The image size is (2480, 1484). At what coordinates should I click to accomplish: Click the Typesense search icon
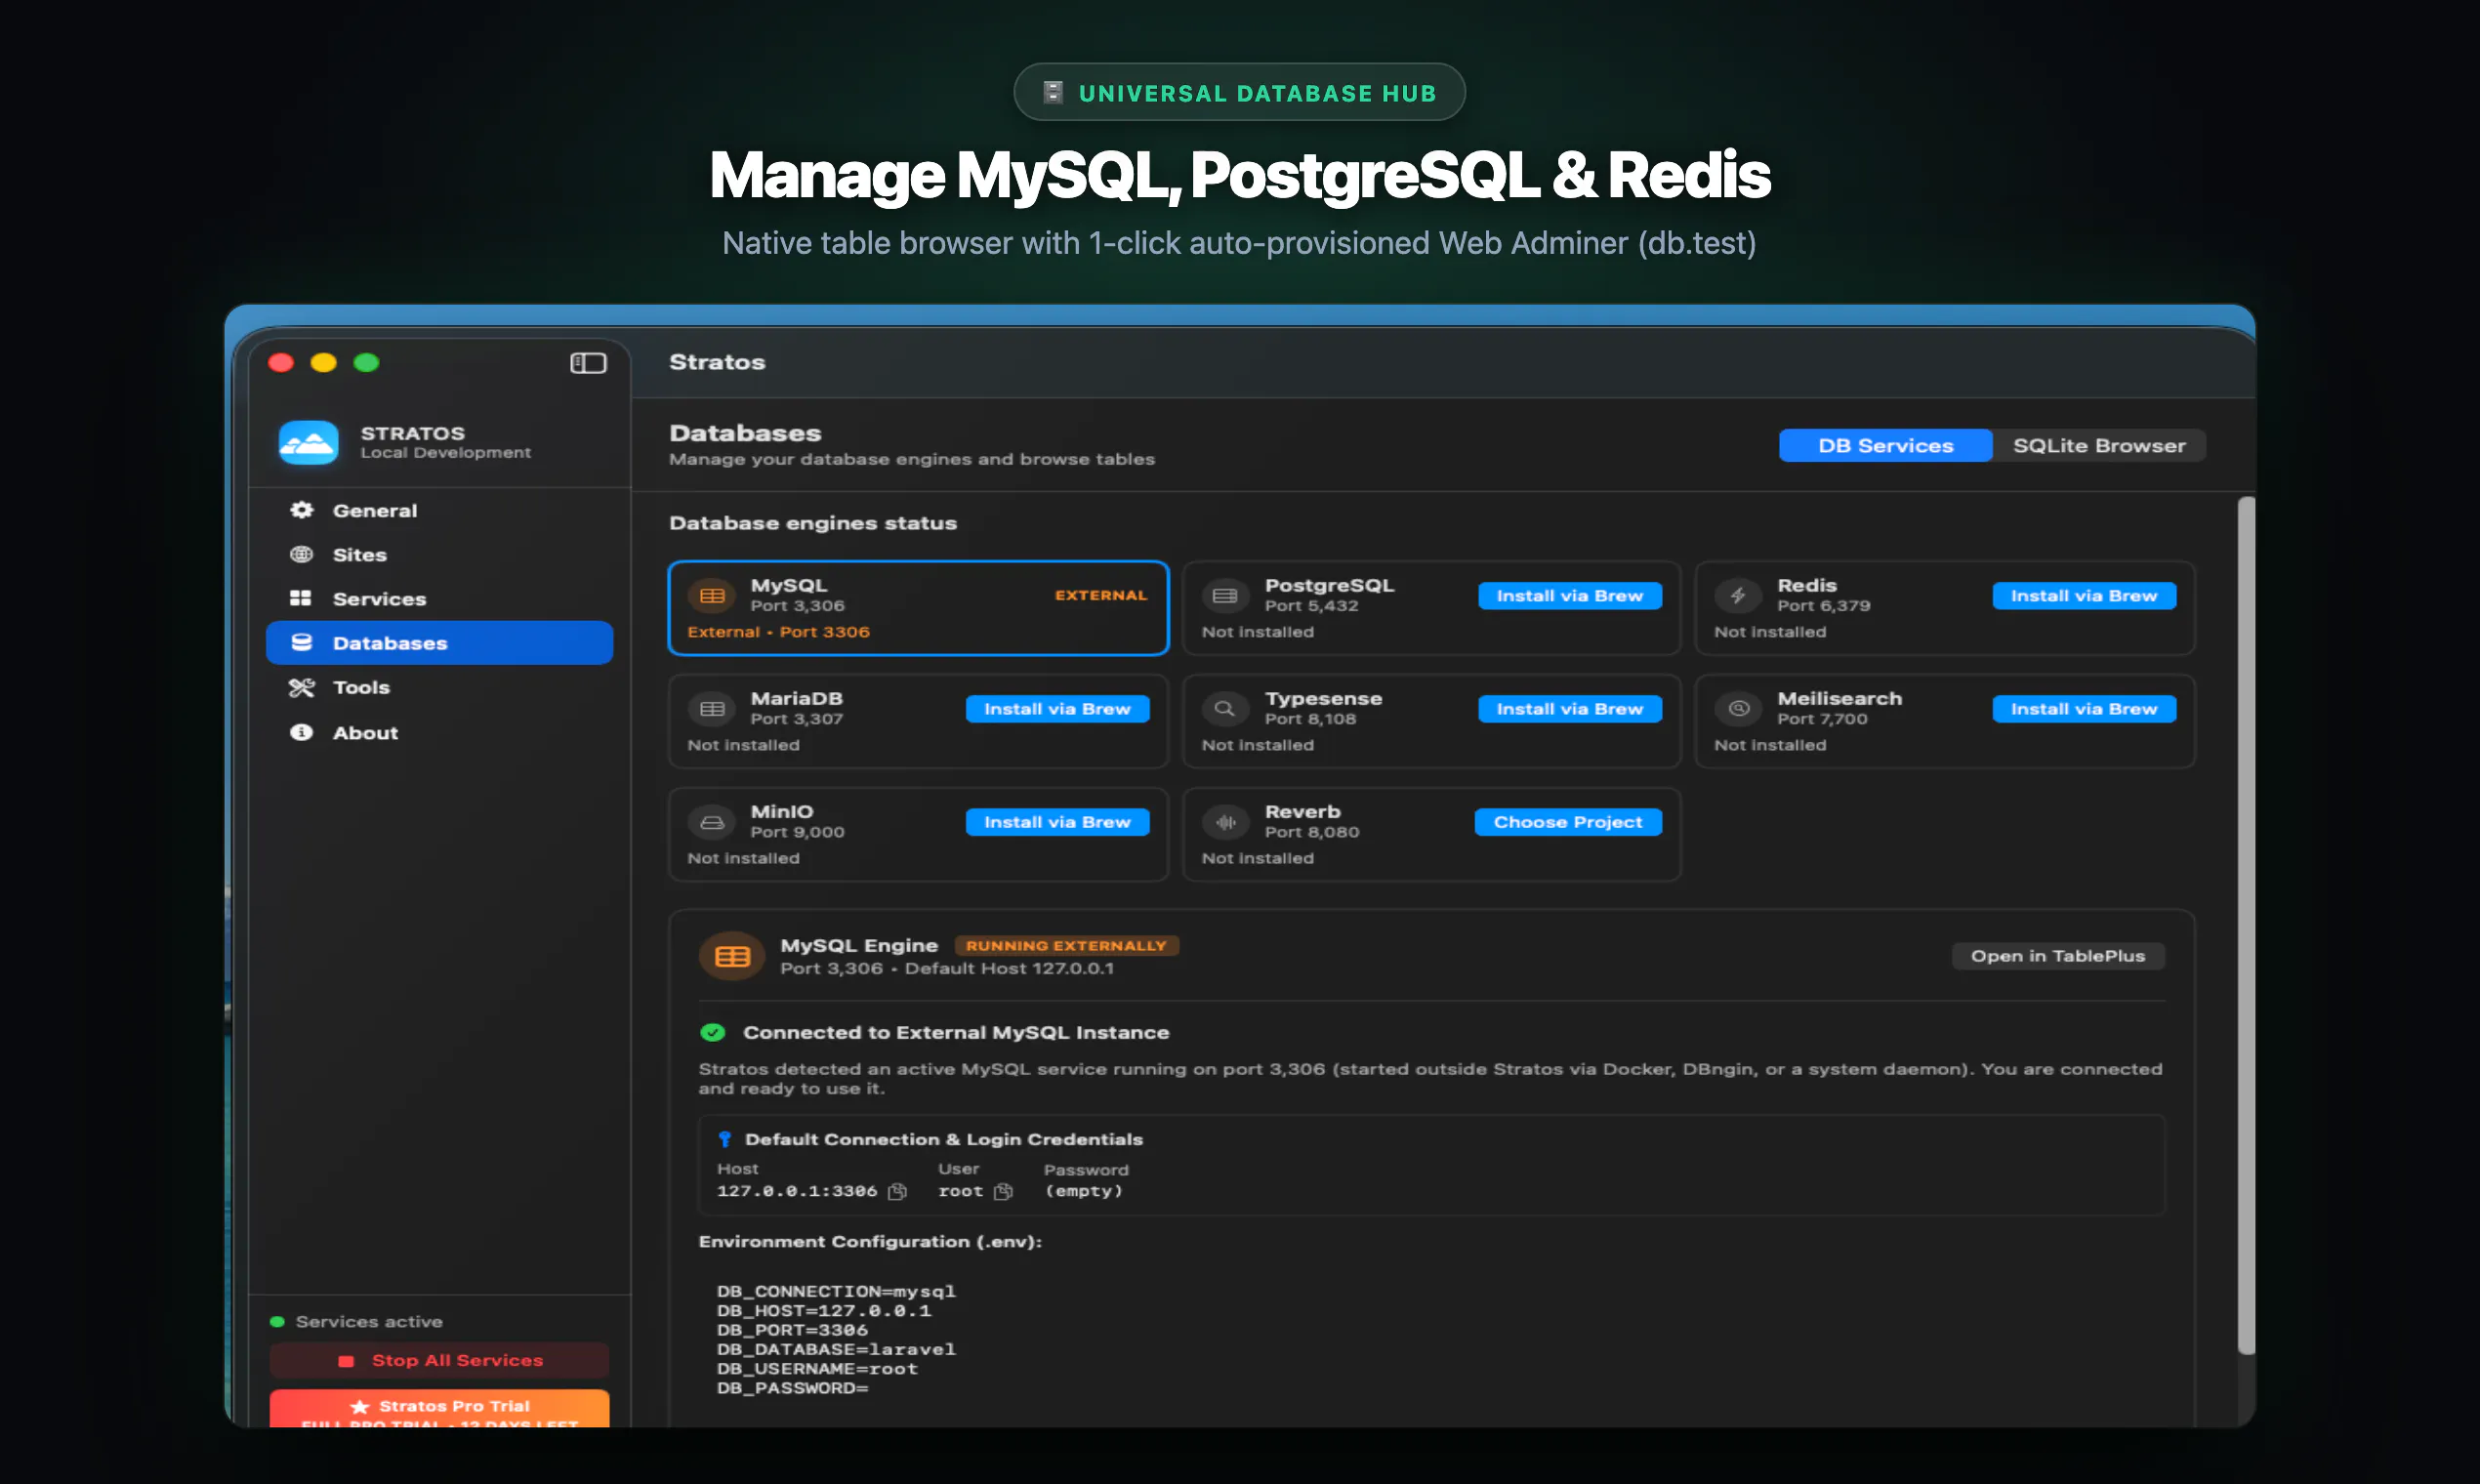pyautogui.click(x=1225, y=709)
